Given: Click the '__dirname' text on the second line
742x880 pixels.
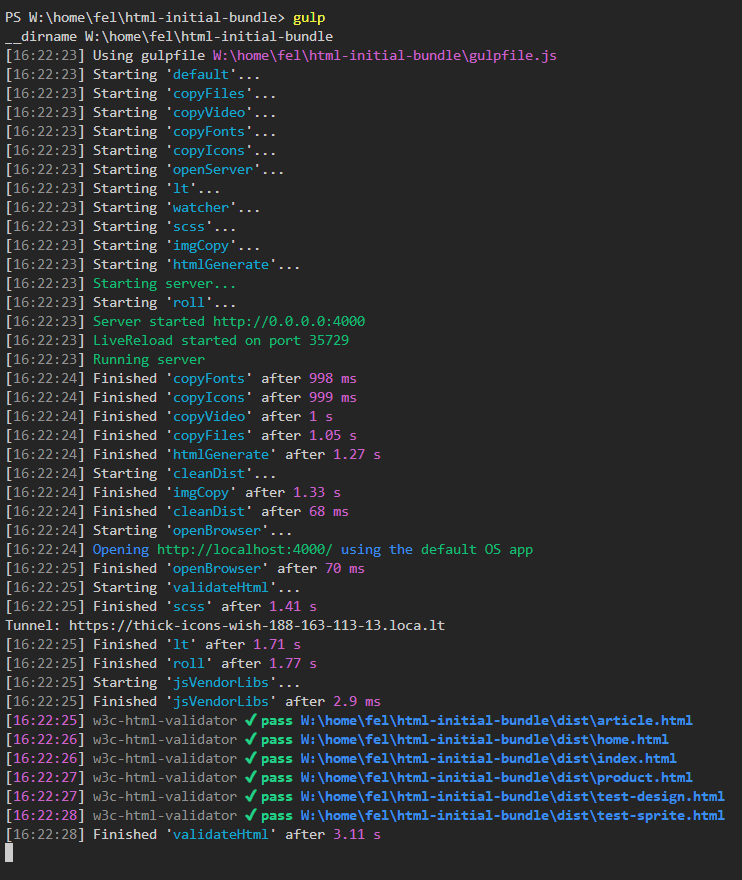Looking at the screenshot, I should click(x=41, y=37).
